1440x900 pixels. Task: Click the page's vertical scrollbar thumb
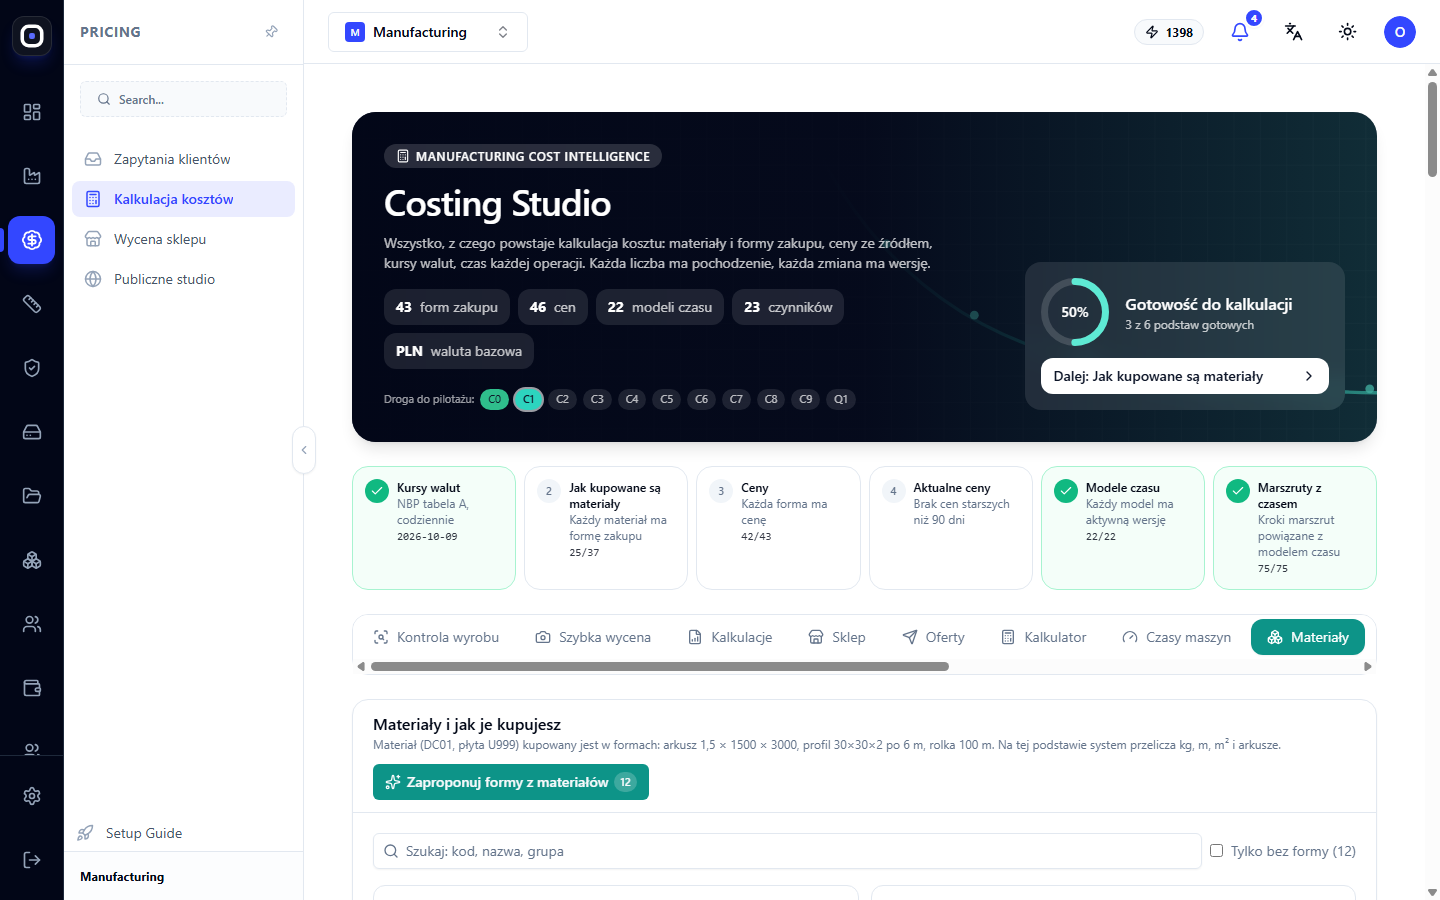tap(1432, 130)
